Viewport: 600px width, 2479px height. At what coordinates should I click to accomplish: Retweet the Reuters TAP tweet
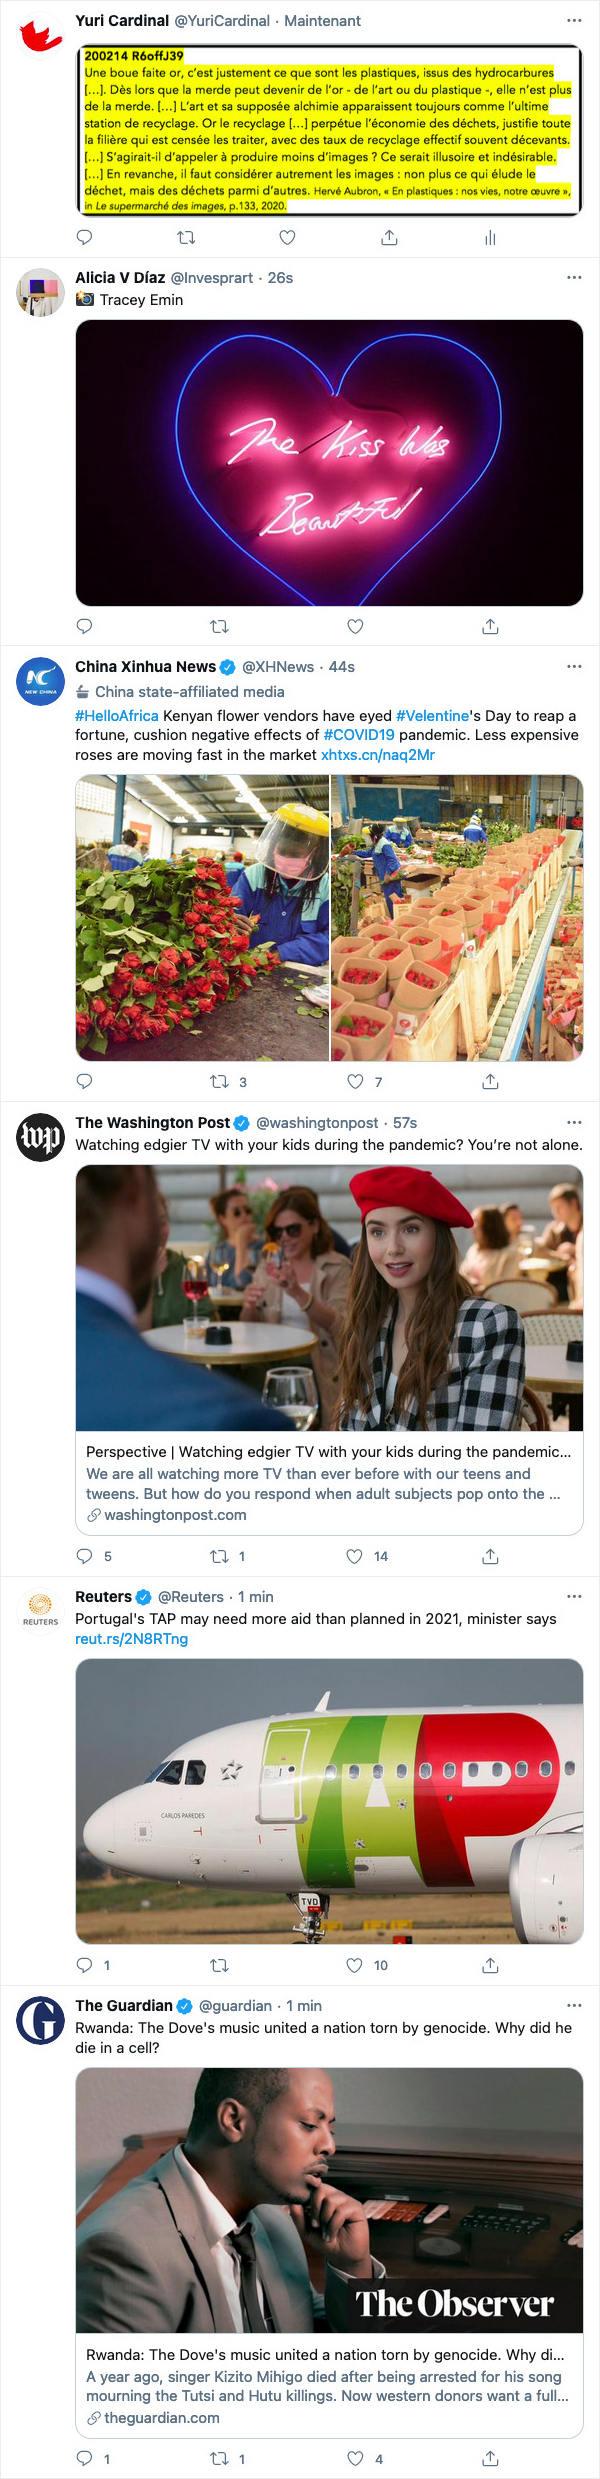click(219, 1966)
